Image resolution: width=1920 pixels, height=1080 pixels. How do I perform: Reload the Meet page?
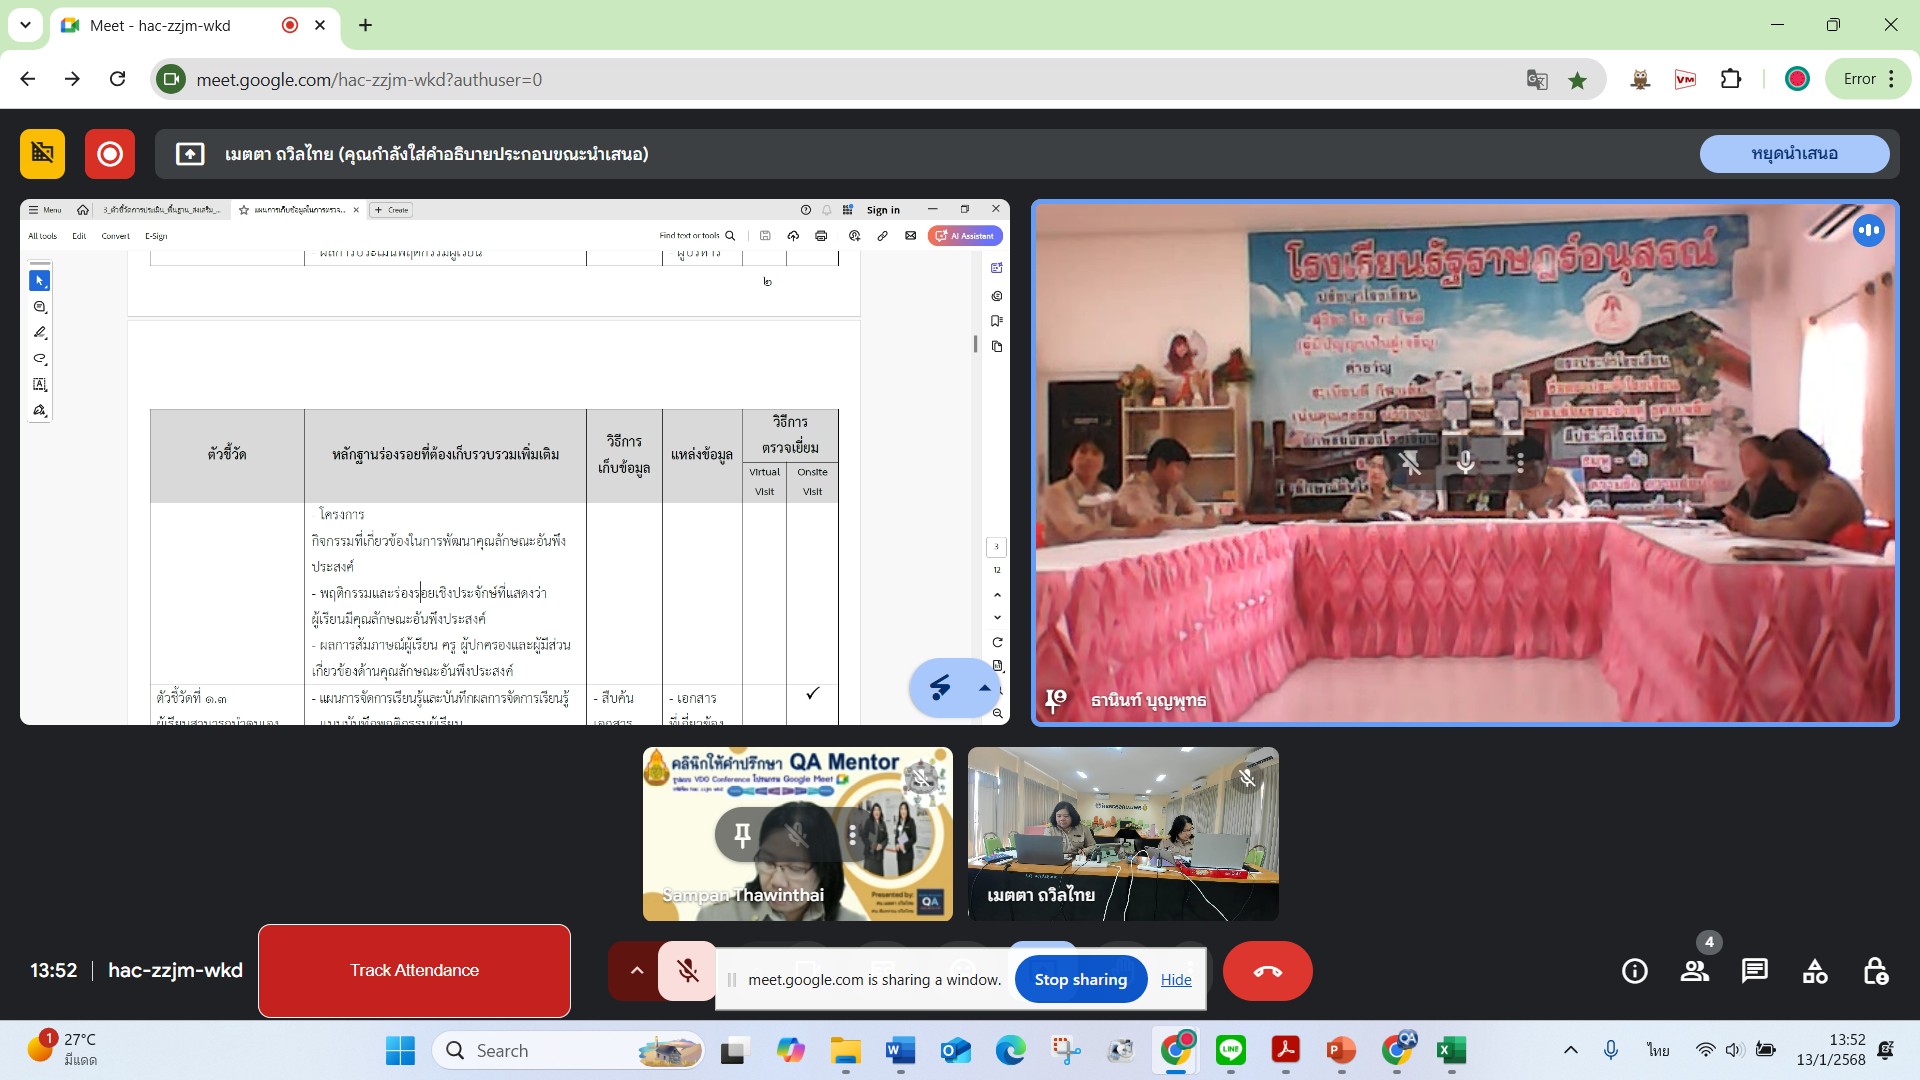point(117,79)
